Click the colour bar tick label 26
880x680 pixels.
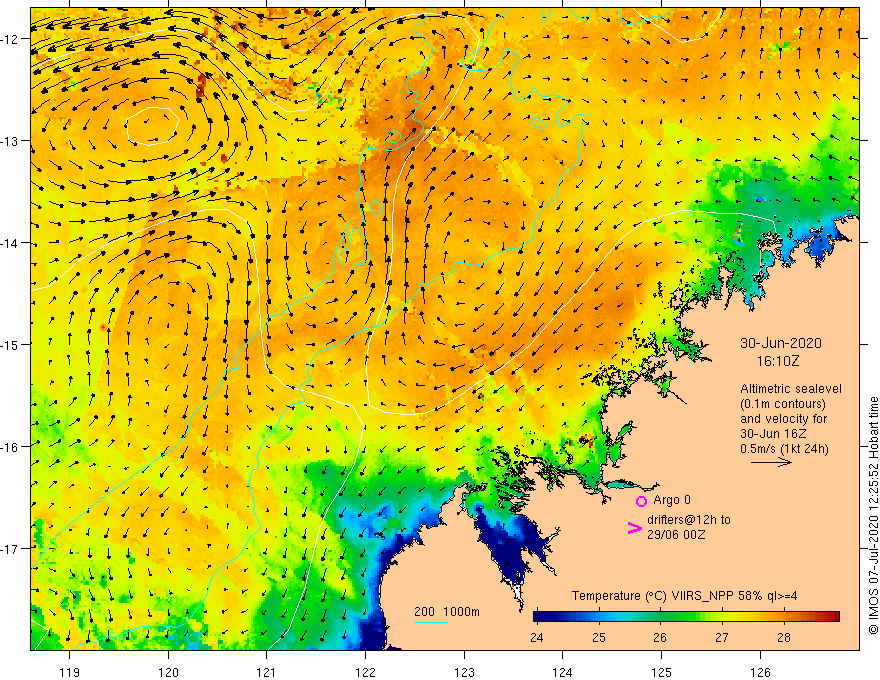pyautogui.click(x=660, y=637)
